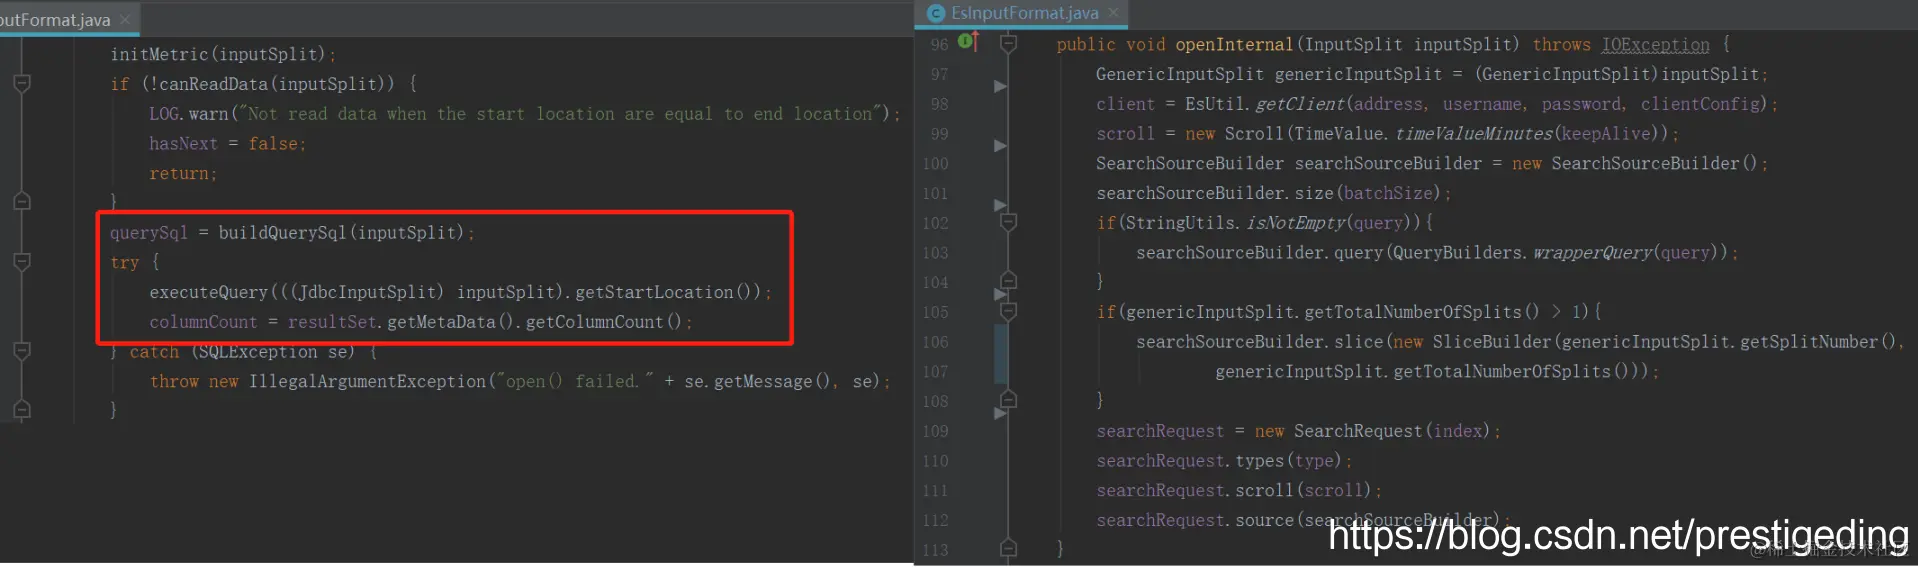This screenshot has width=1918, height=567.
Task: Click the last closing-brace fold marker in left editor
Action: (x=22, y=410)
